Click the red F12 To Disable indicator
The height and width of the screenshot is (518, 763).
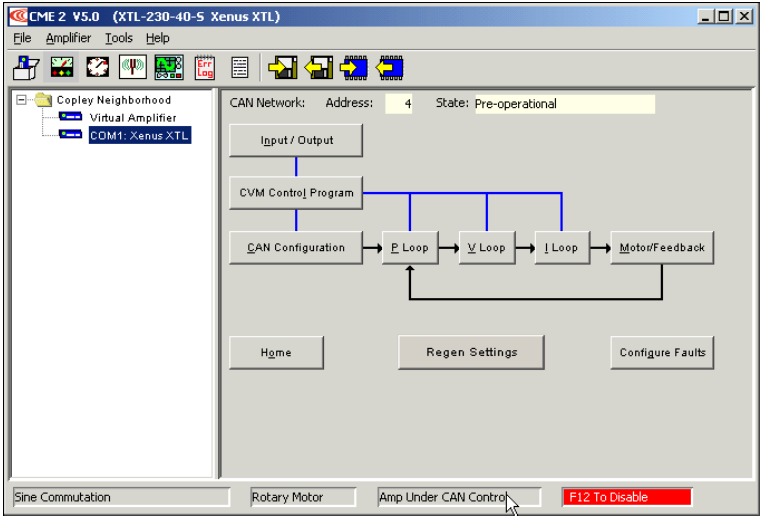[627, 497]
